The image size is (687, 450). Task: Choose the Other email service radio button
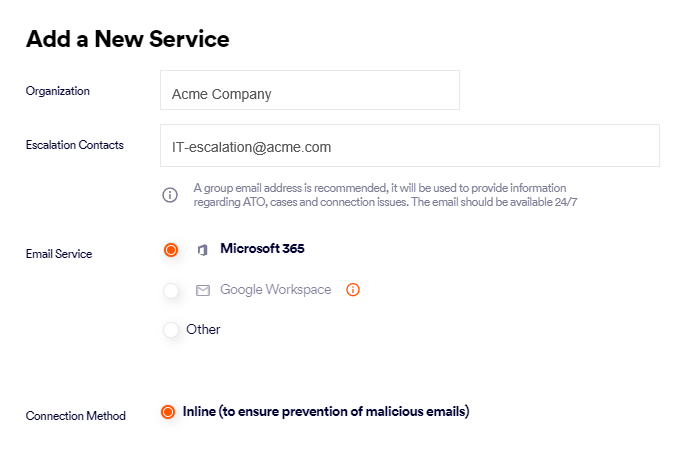point(171,330)
